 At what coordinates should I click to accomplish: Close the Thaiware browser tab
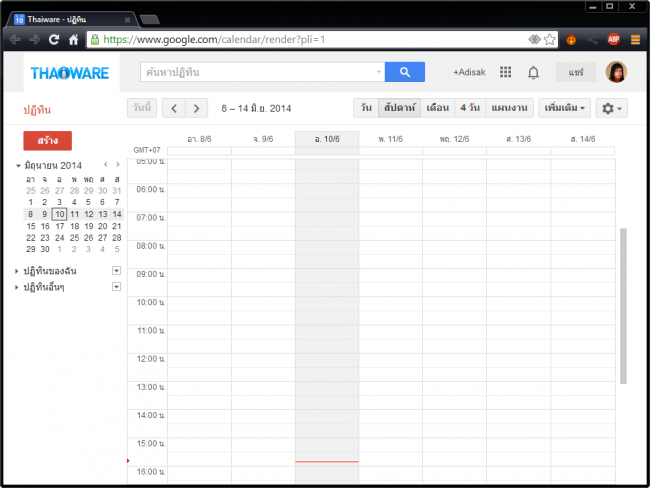coord(127,19)
